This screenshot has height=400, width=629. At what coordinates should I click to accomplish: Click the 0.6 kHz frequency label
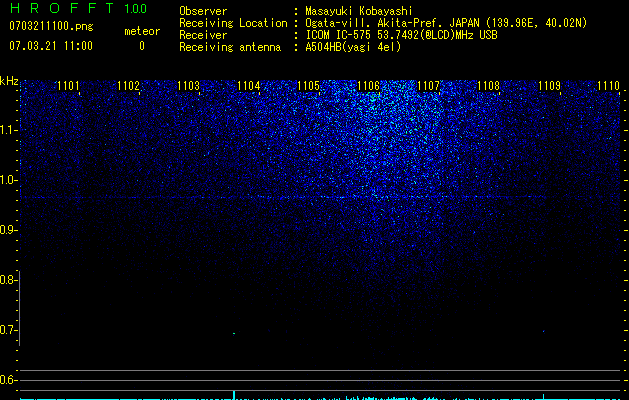point(8,380)
